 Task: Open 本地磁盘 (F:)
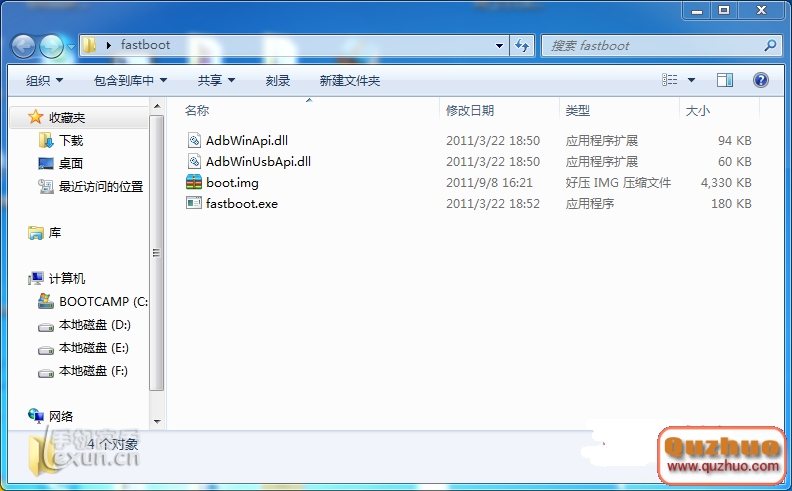point(93,371)
